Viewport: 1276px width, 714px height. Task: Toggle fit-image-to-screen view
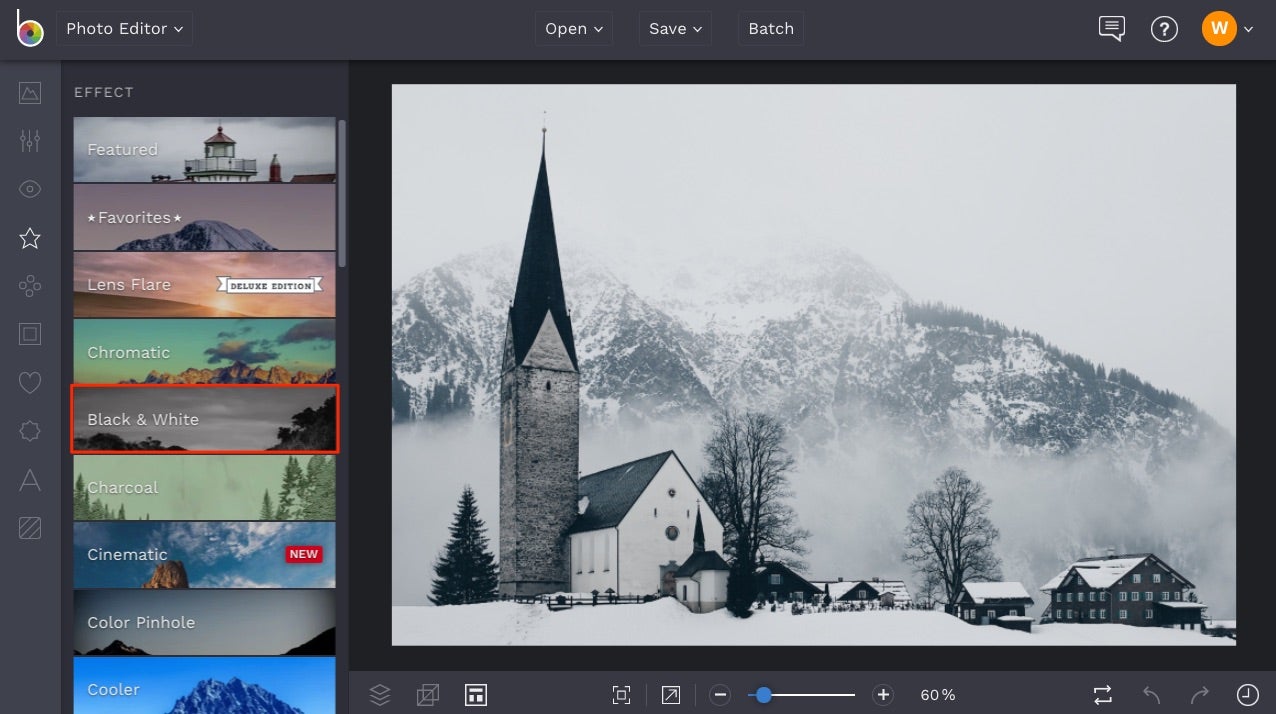(x=621, y=694)
